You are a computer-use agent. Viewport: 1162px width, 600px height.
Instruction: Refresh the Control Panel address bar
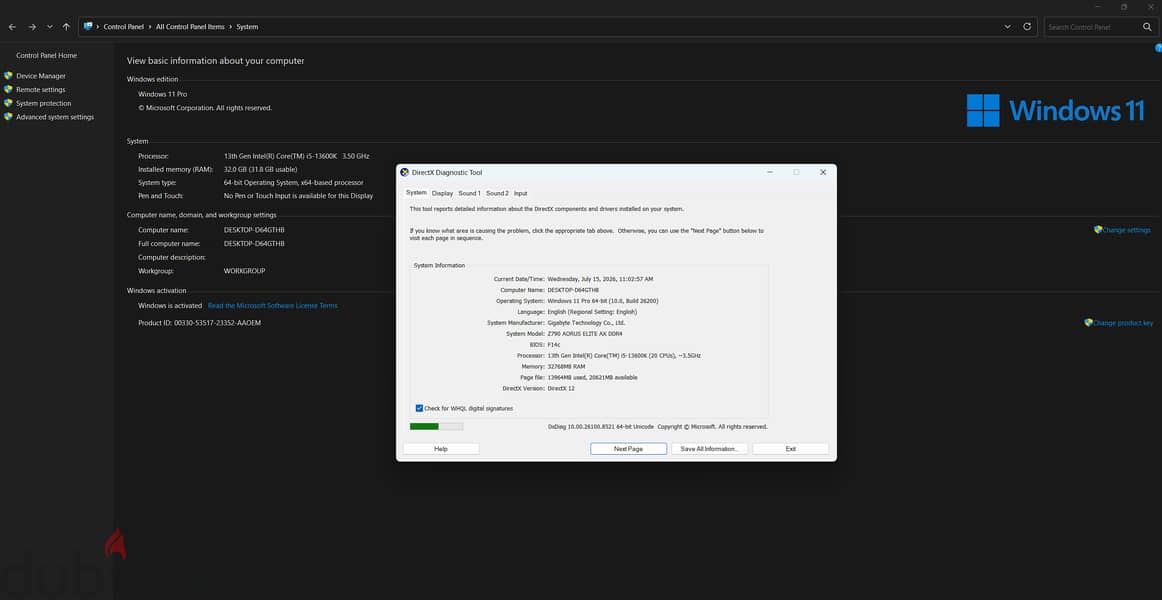pos(1027,27)
